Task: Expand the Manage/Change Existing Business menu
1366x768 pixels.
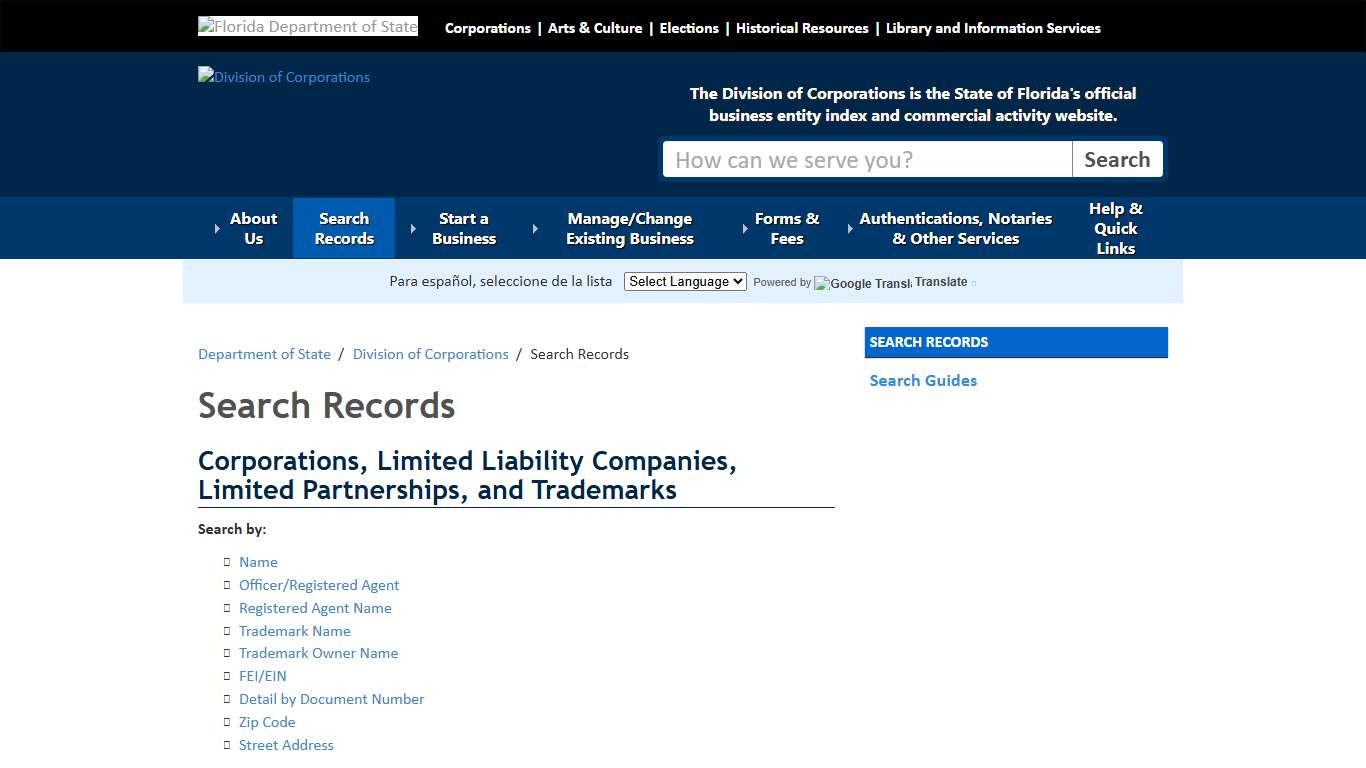Action: coord(630,228)
